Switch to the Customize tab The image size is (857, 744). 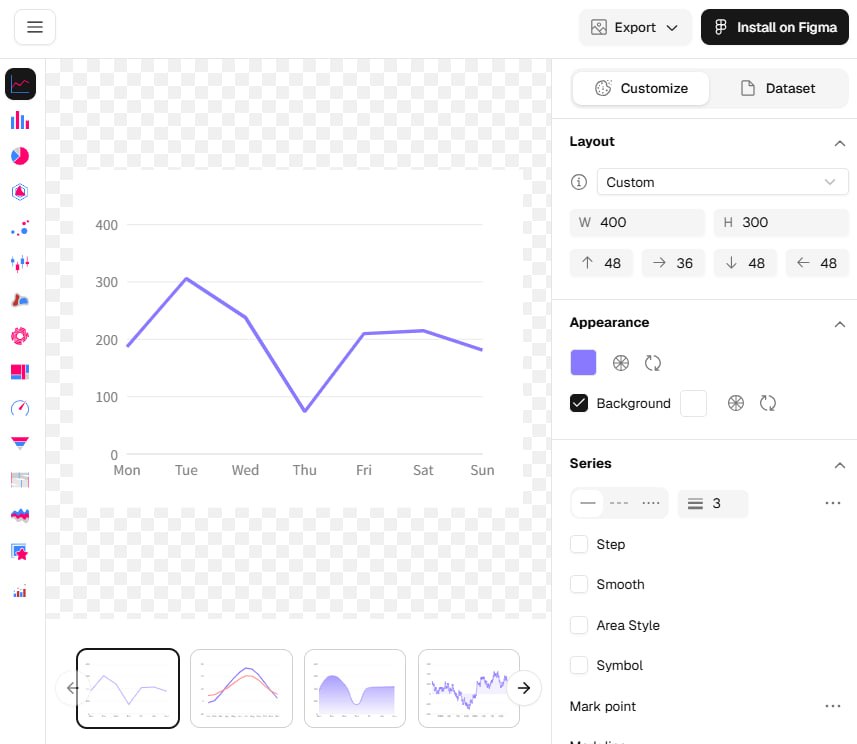[641, 88]
